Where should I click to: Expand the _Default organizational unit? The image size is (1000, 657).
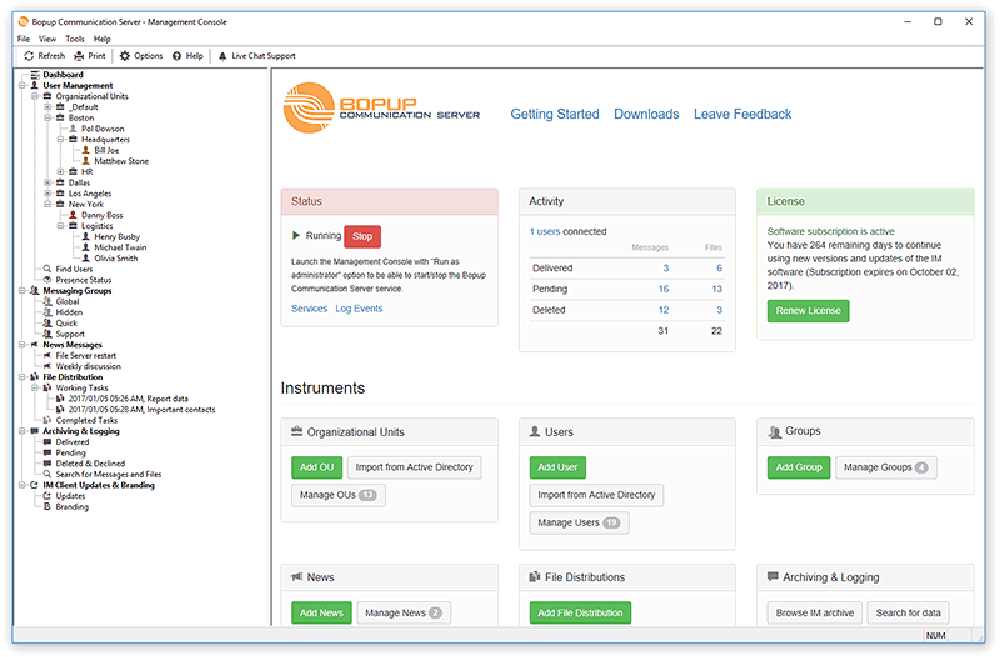(48, 107)
